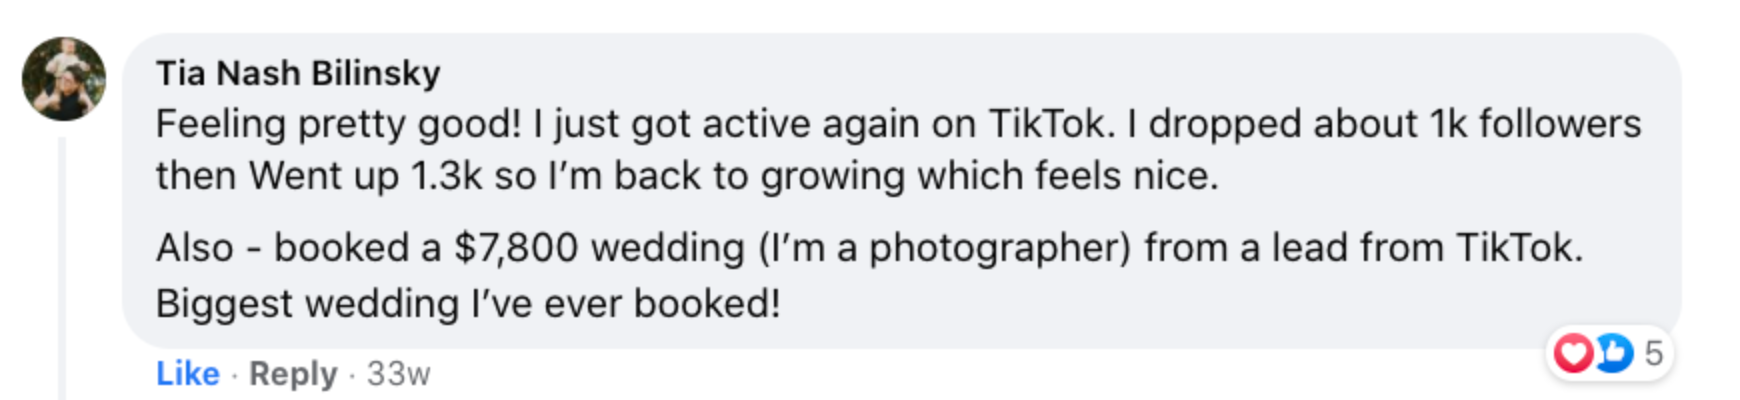Viewport: 1740px width, 400px height.
Task: Open the 33w timestamp link
Action: [x=398, y=373]
